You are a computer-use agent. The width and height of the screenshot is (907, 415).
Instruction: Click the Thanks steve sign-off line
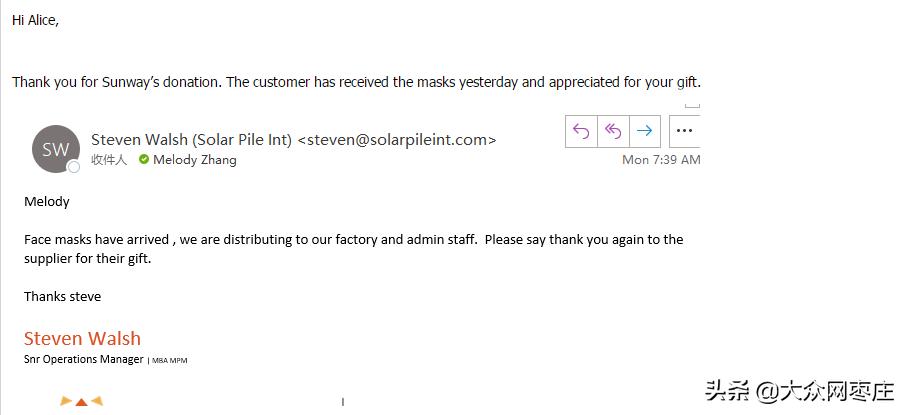click(x=62, y=296)
